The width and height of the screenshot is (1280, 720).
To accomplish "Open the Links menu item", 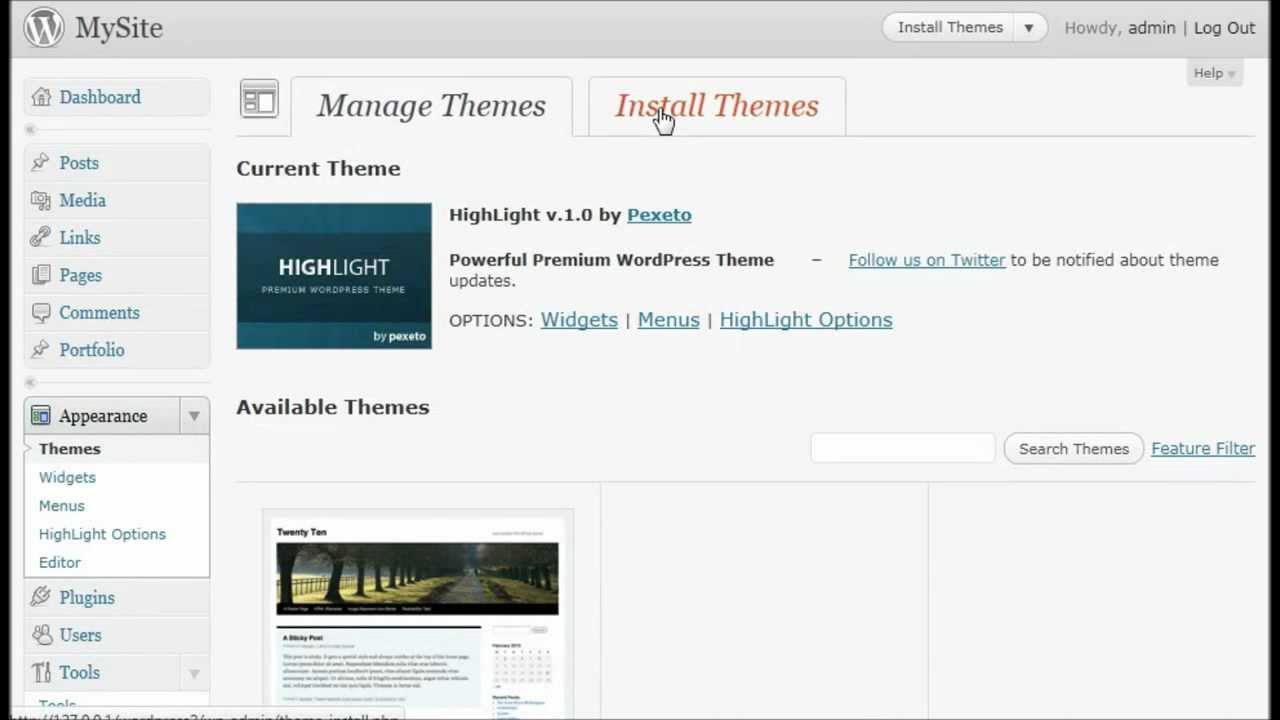I will (80, 238).
